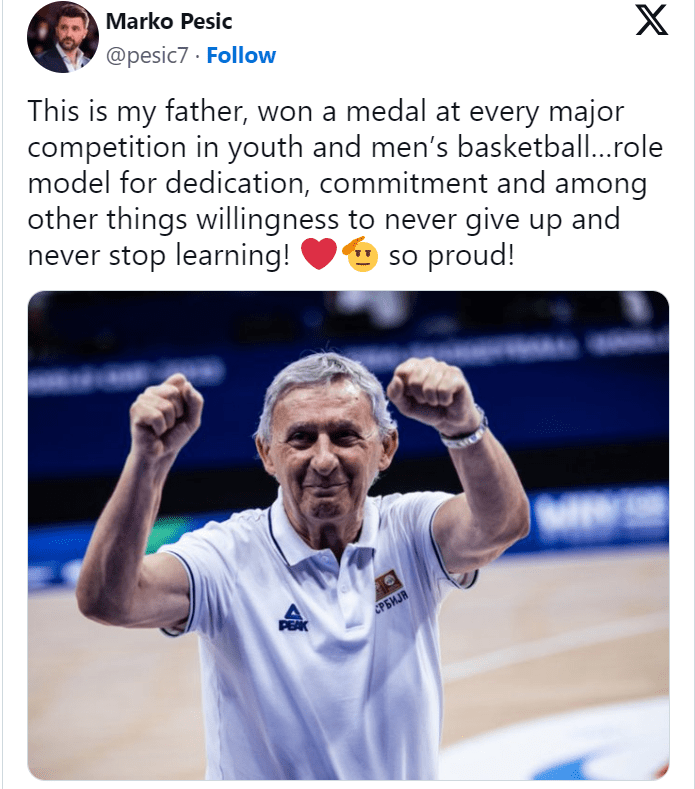
Task: Click the PEAK logo on the shirt
Action: click(x=293, y=617)
